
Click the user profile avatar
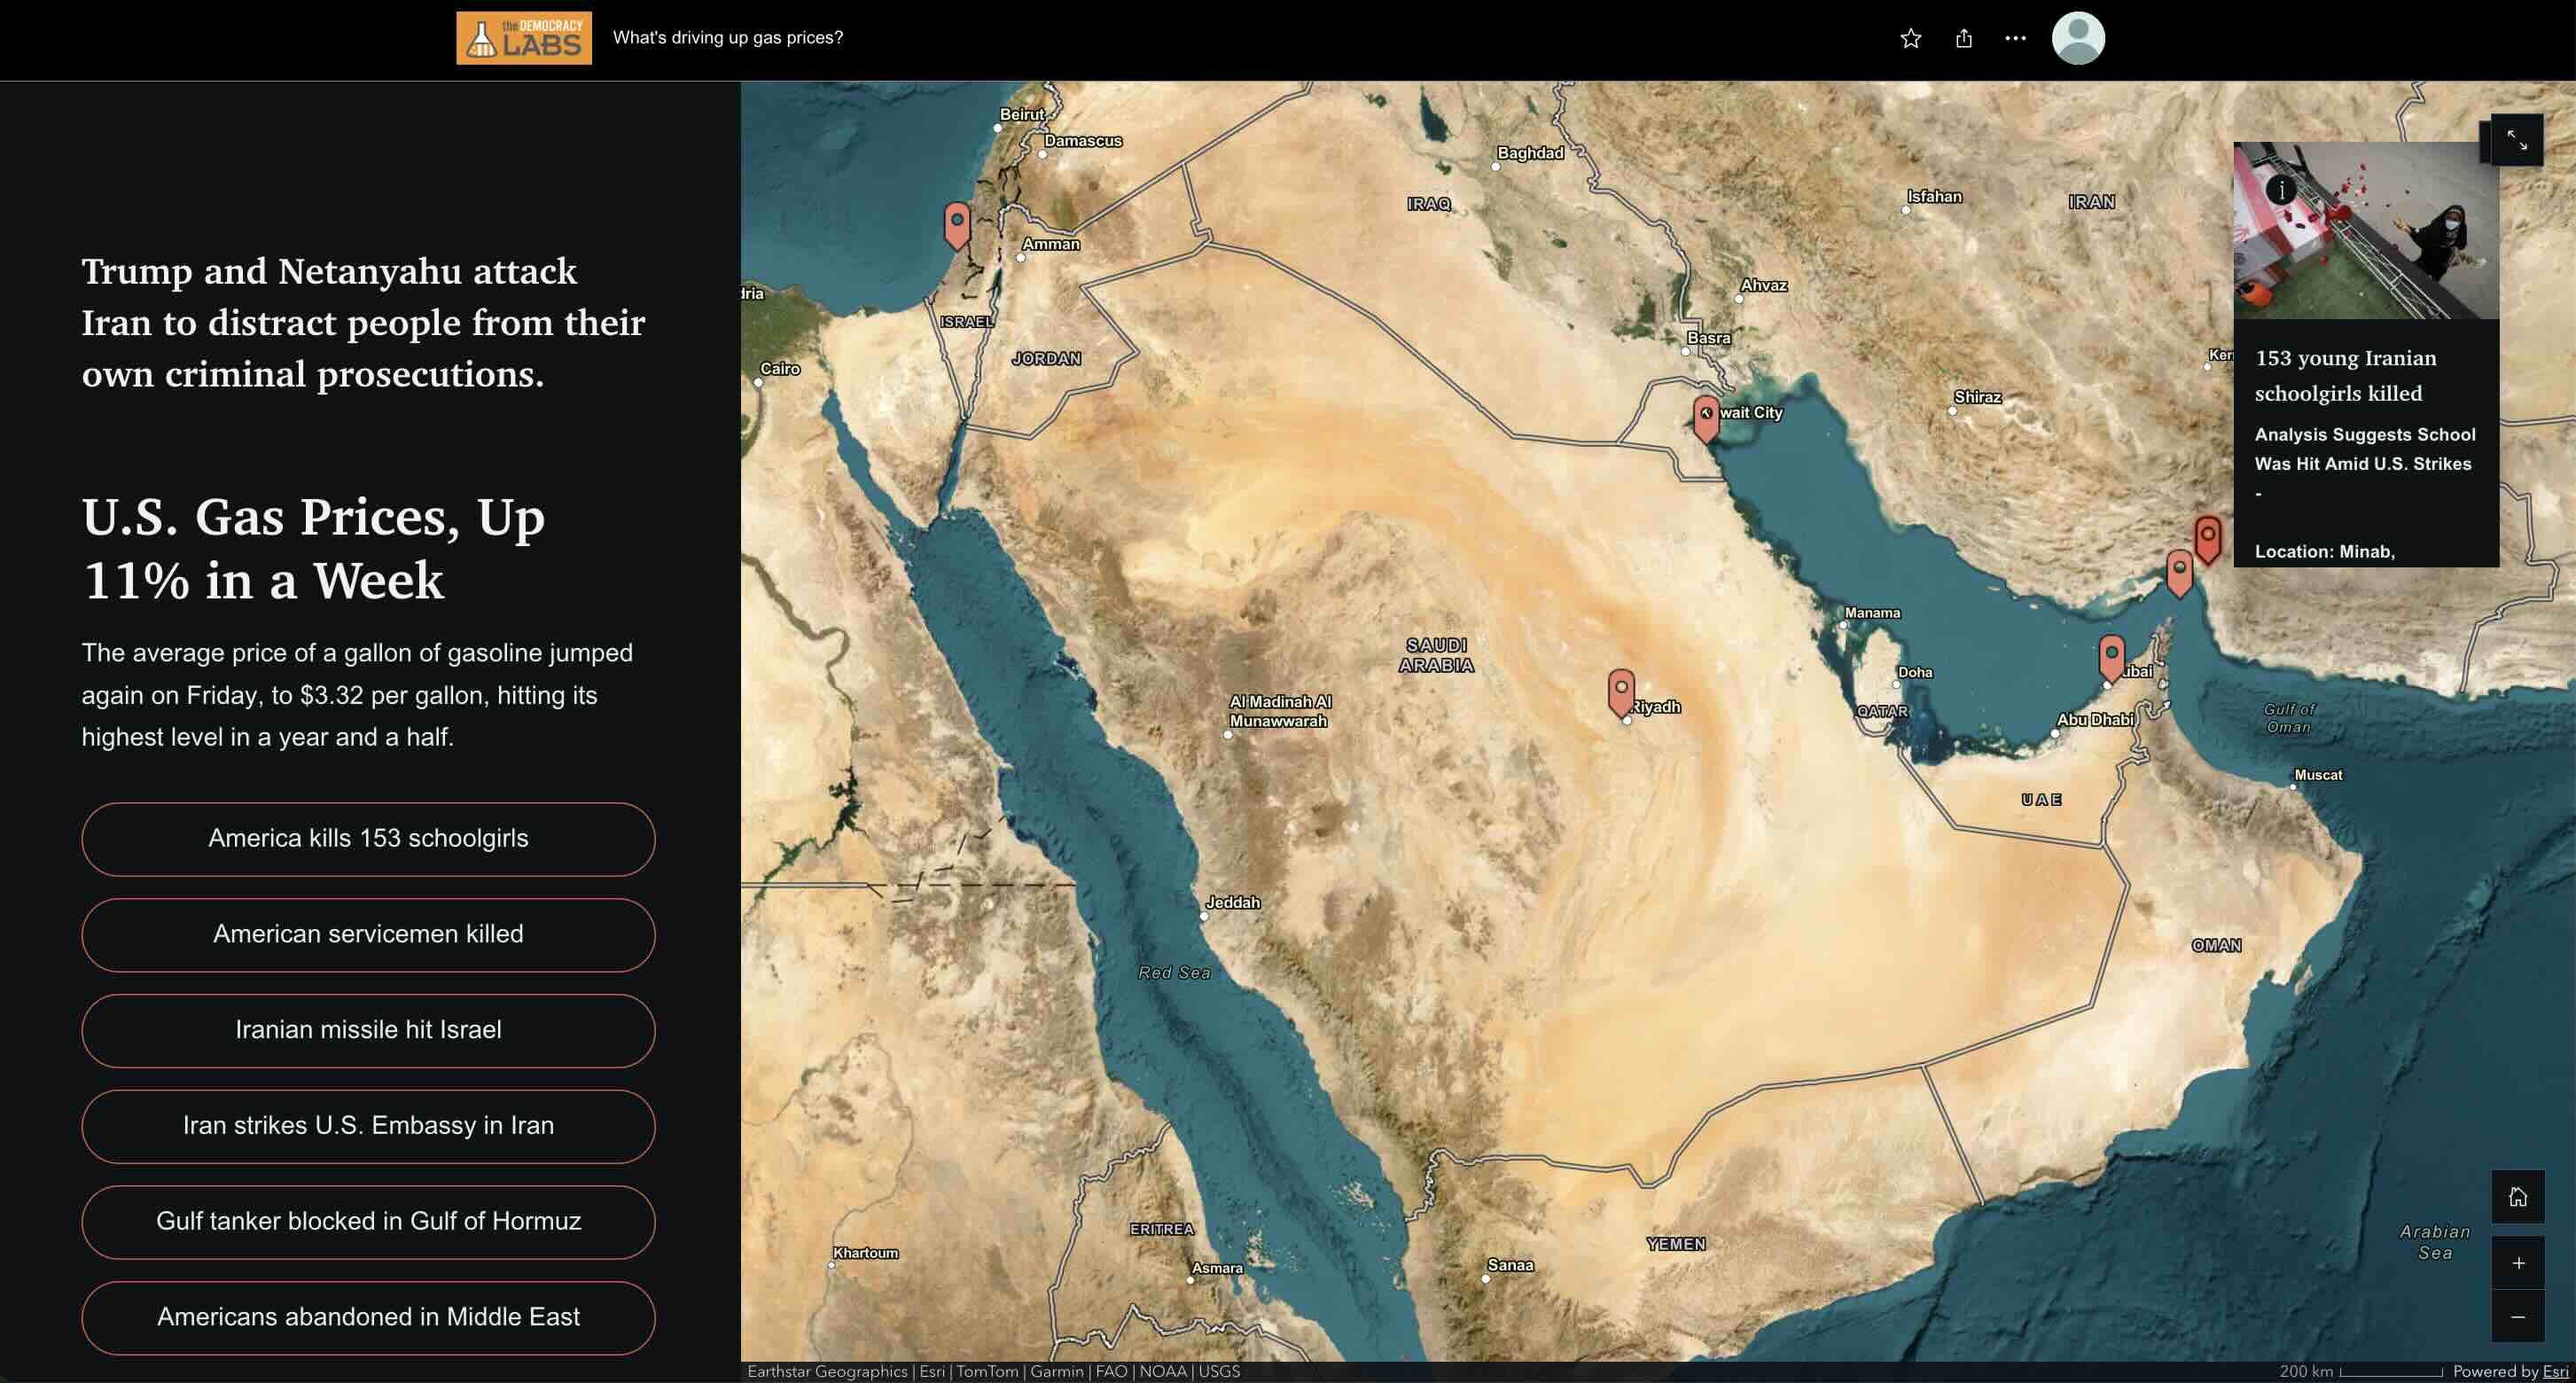click(2077, 38)
